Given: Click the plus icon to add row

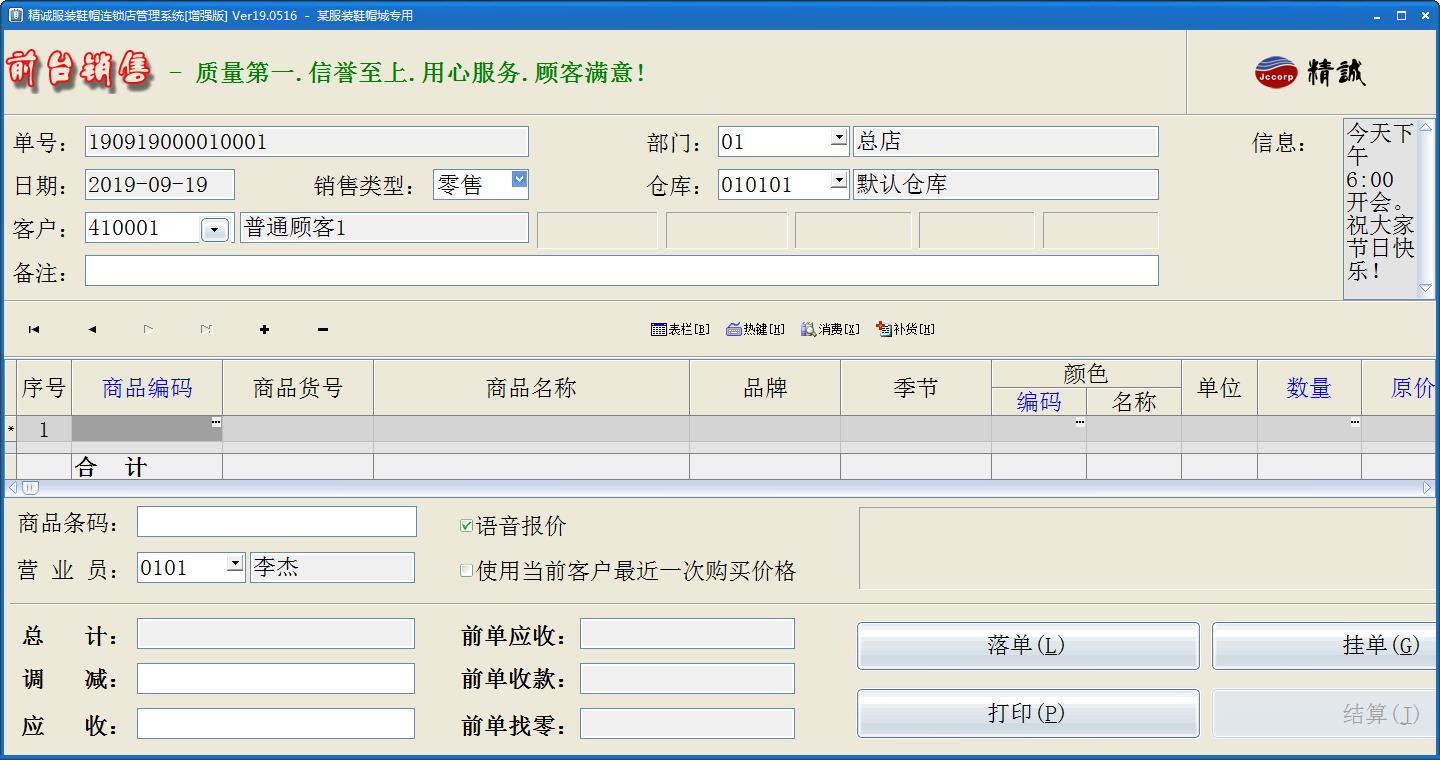Looking at the screenshot, I should coord(264,329).
